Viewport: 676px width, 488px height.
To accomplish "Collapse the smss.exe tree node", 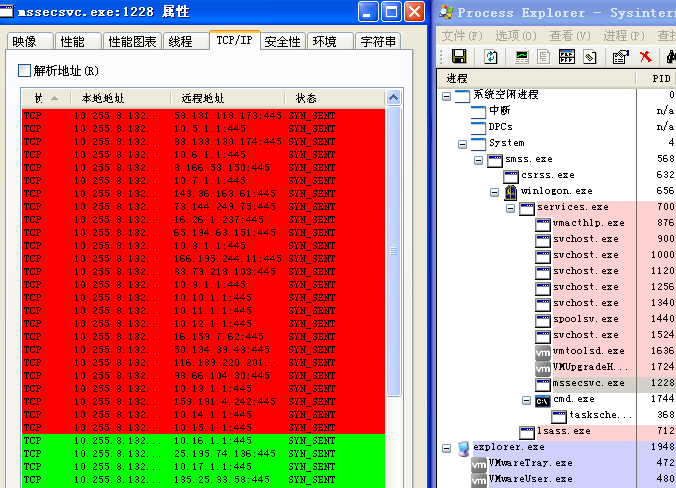I will coord(479,160).
